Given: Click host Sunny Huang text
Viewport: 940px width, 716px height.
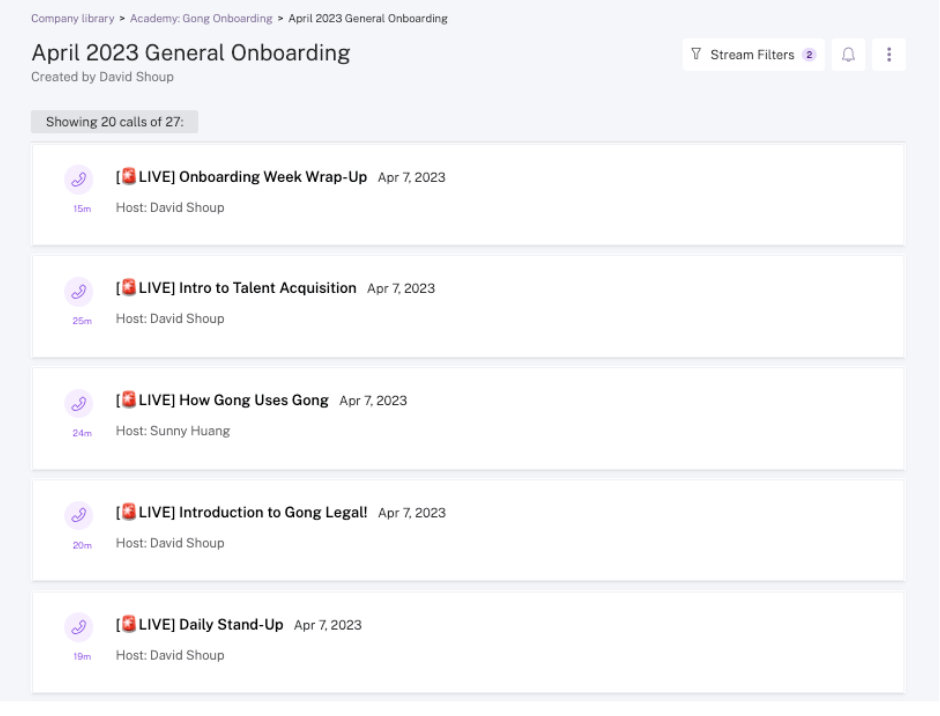Looking at the screenshot, I should tap(173, 431).
